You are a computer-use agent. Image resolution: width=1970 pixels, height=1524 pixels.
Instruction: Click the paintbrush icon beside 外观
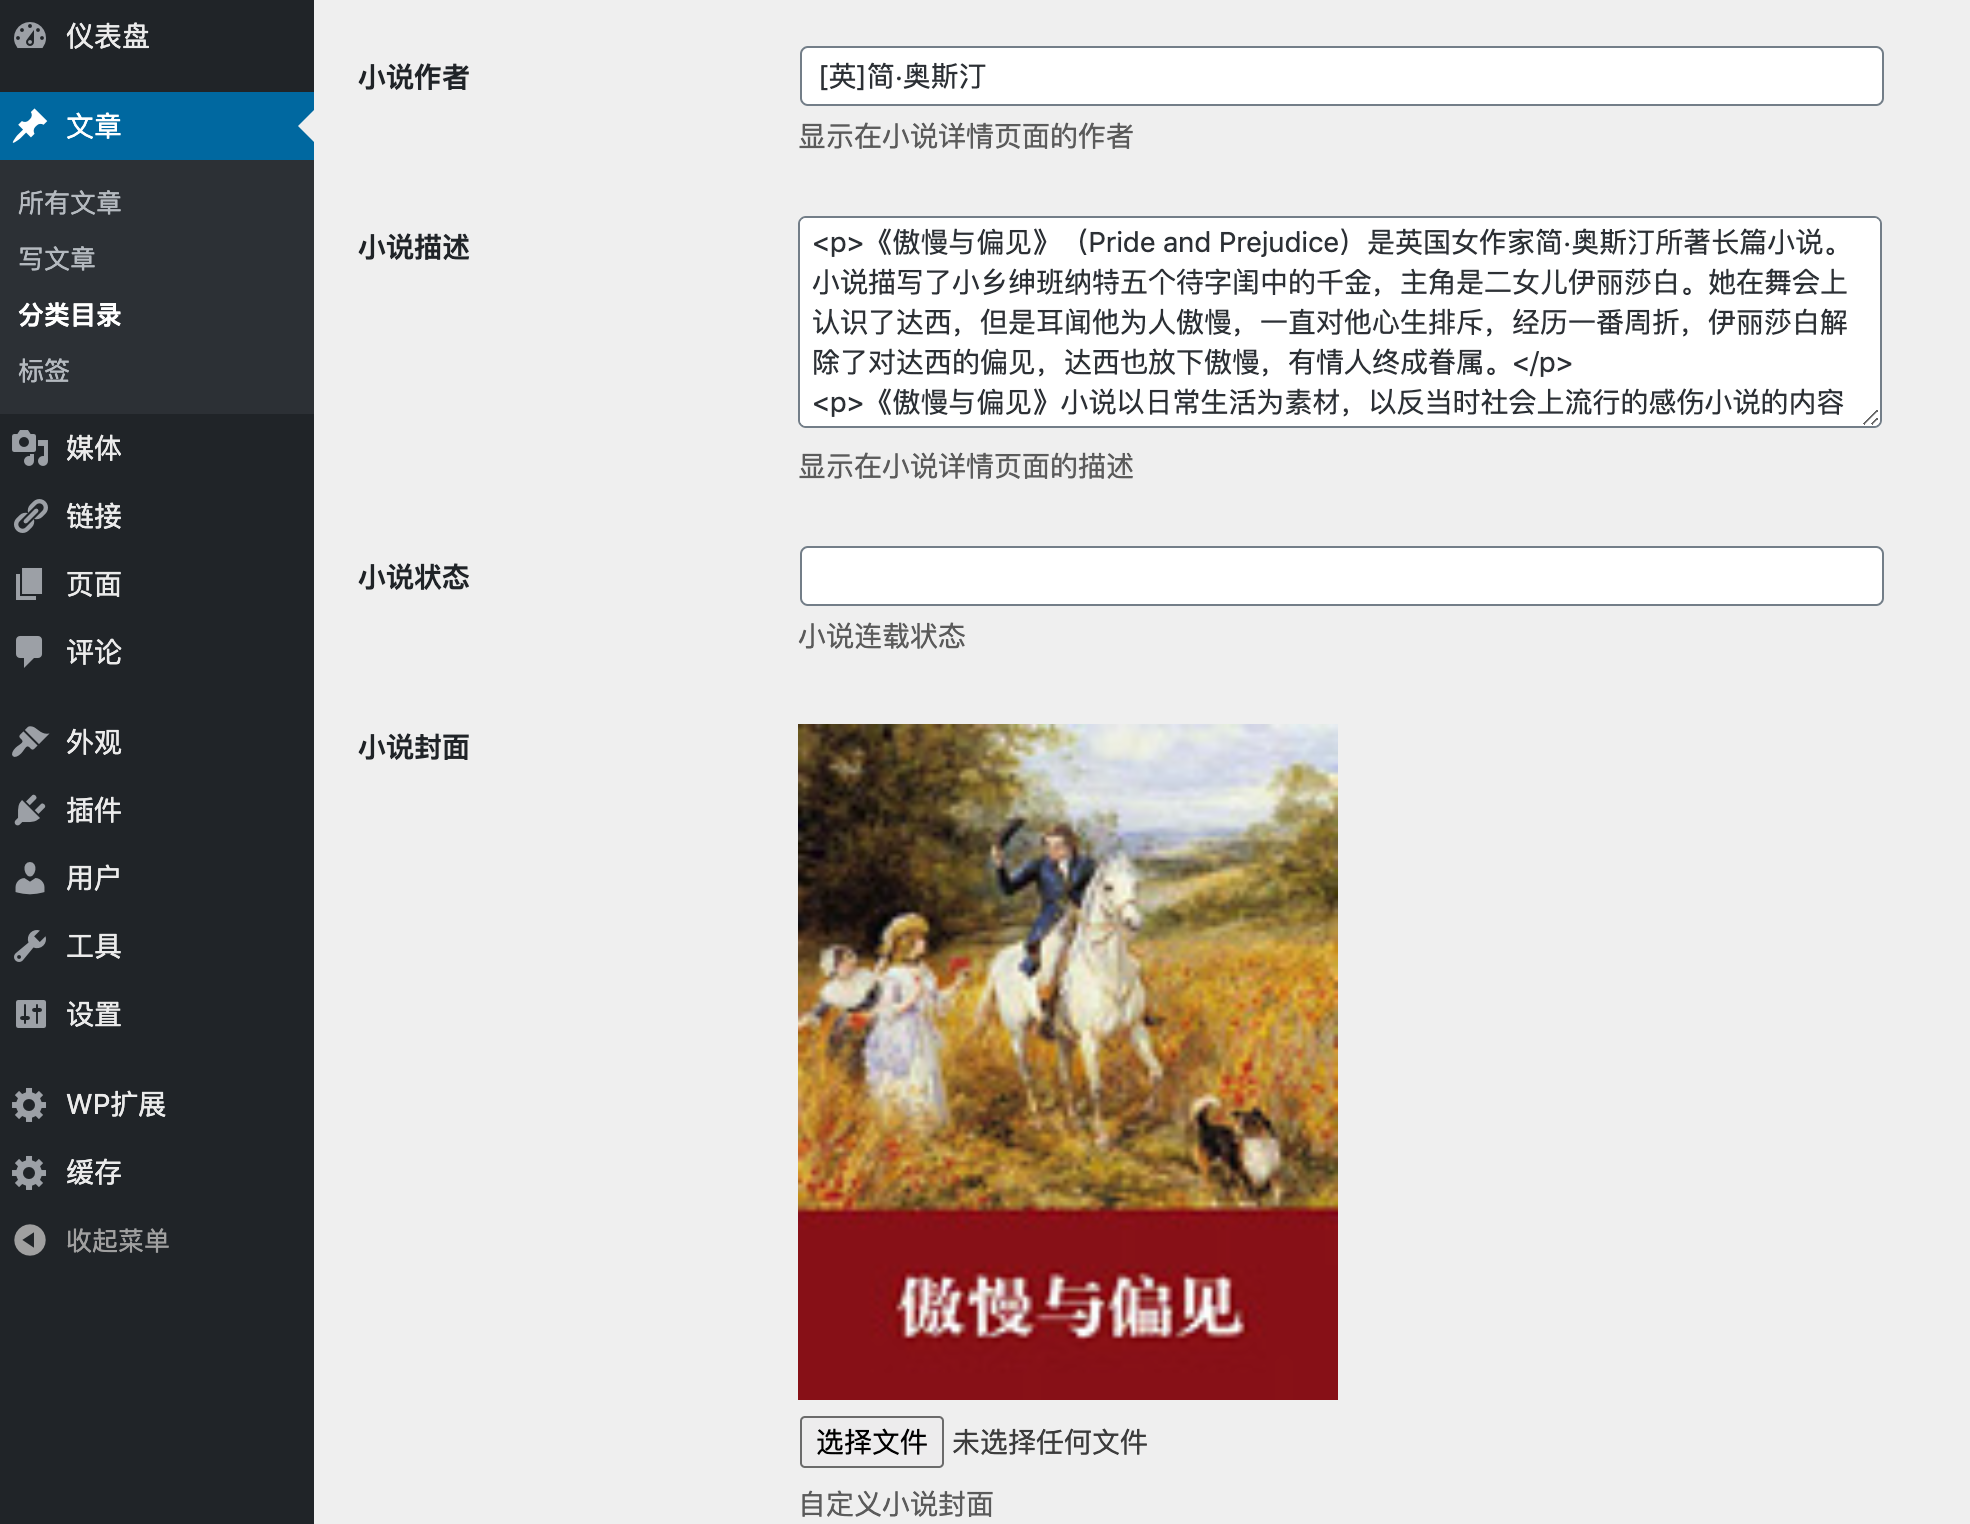(x=30, y=742)
